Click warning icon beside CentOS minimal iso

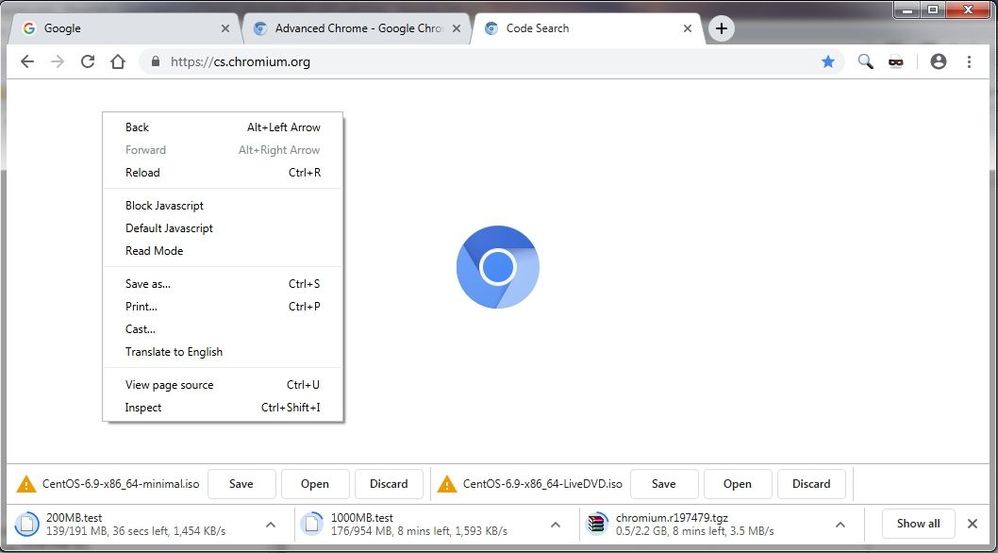pyautogui.click(x=26, y=484)
